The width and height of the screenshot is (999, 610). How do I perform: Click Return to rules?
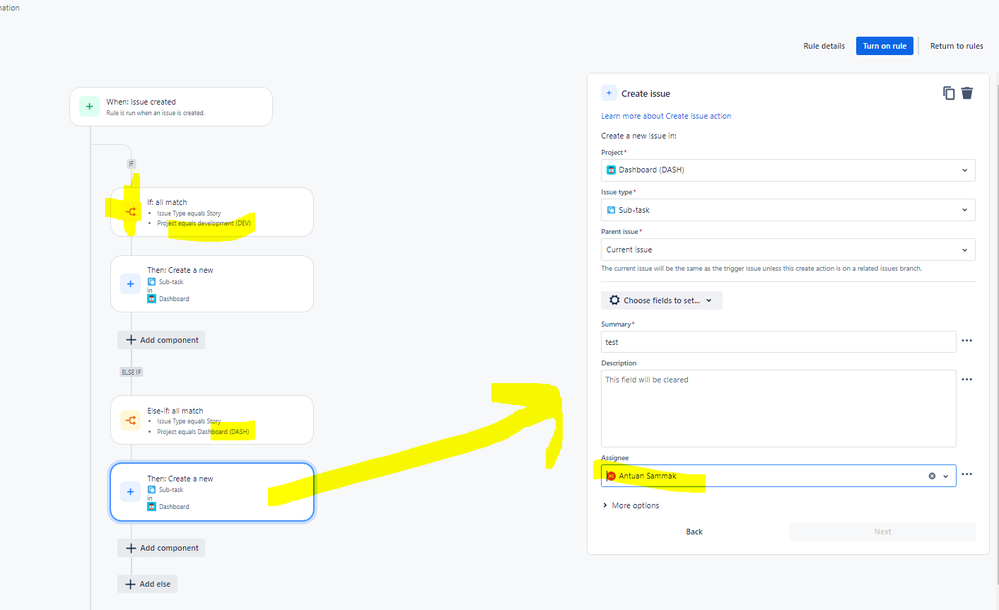[x=956, y=46]
